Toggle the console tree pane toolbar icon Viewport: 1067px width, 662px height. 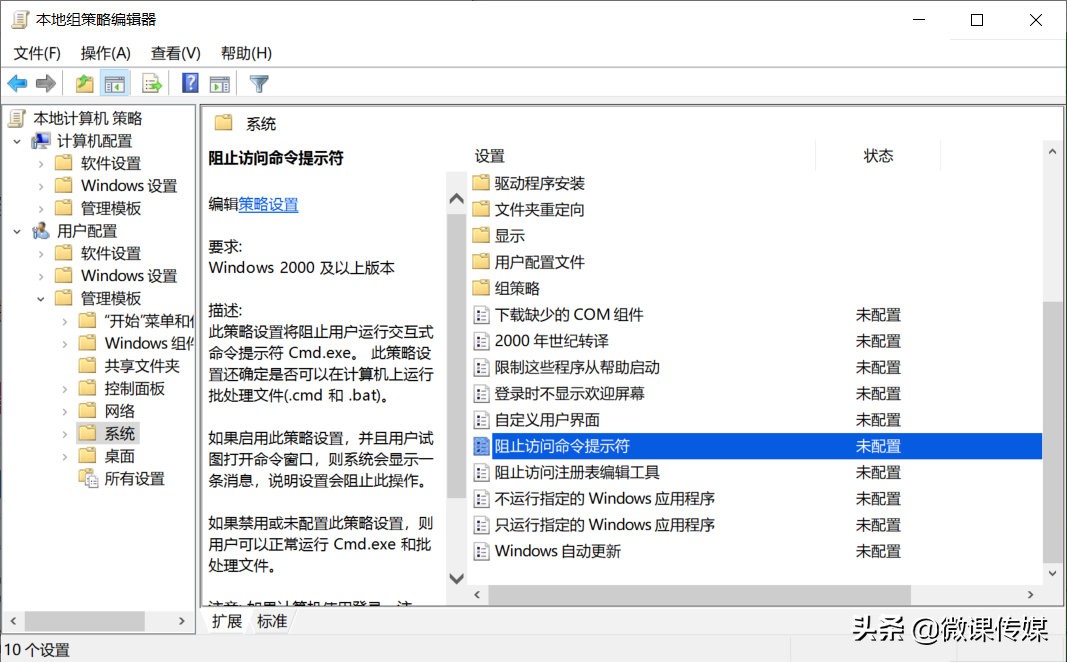115,83
